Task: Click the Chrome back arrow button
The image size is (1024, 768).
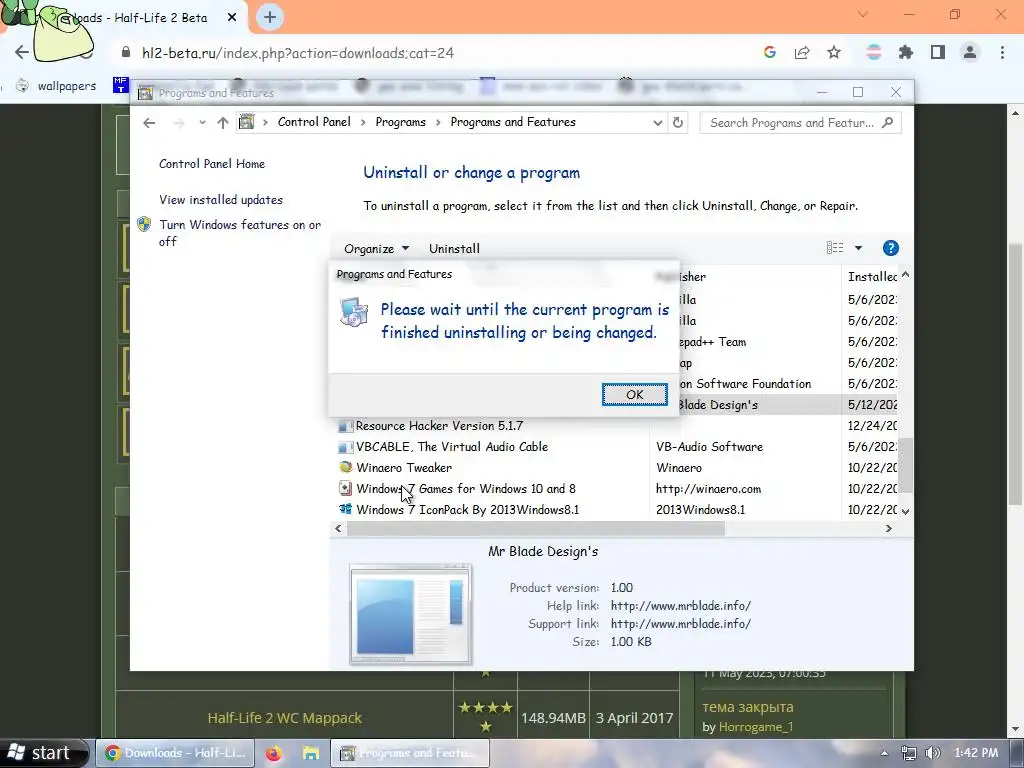Action: coord(22,52)
